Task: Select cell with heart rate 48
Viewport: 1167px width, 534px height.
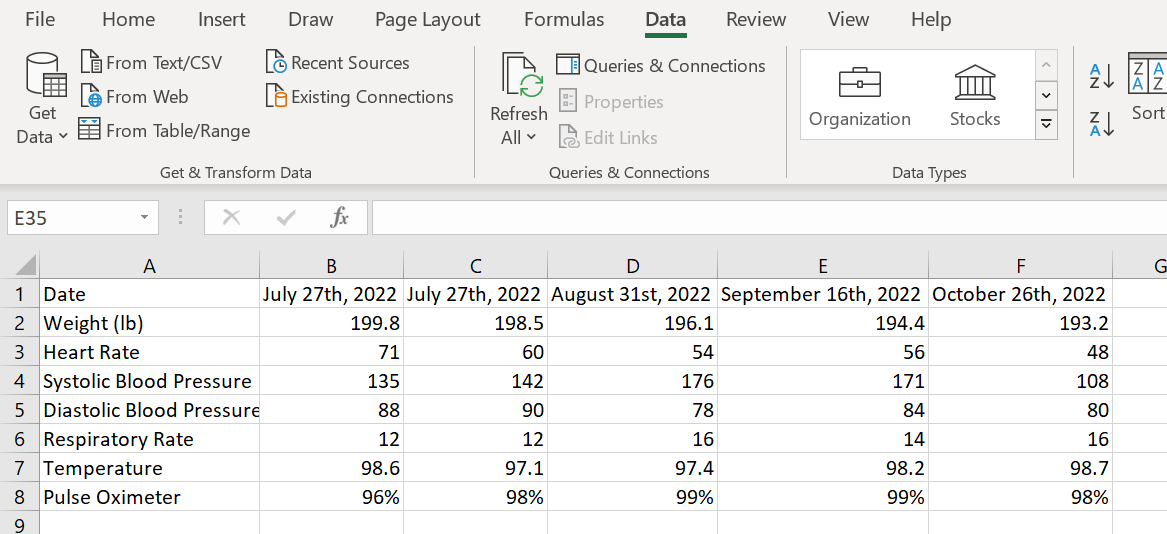Action: click(1020, 352)
